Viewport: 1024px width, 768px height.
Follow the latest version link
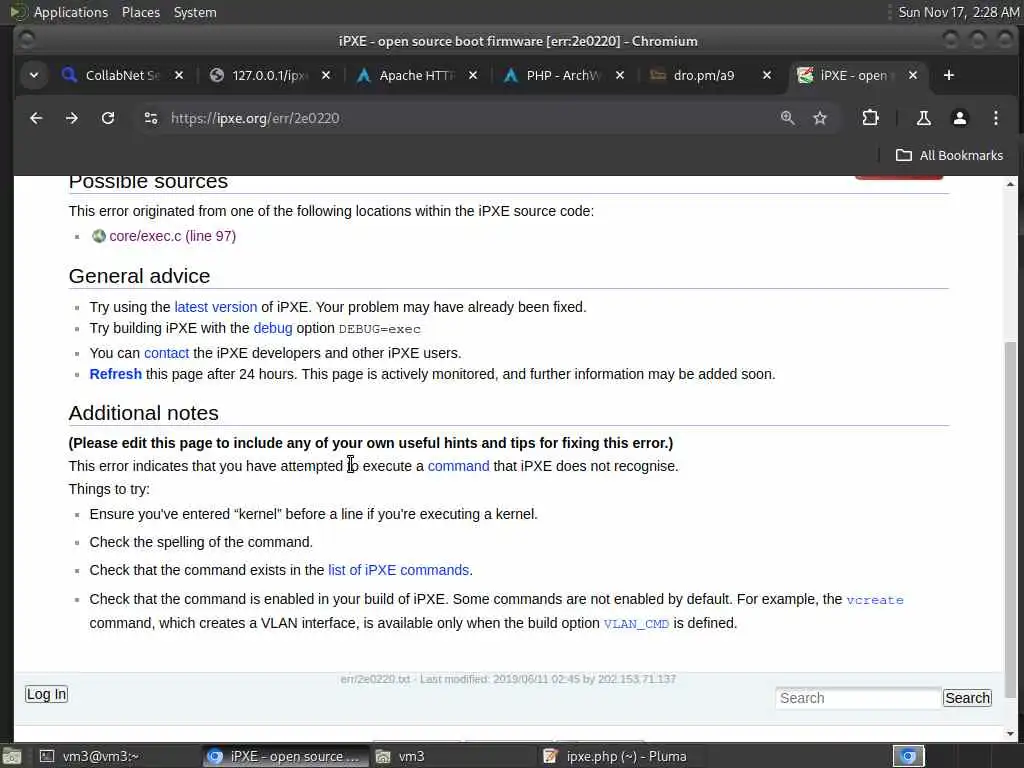pyautogui.click(x=216, y=307)
